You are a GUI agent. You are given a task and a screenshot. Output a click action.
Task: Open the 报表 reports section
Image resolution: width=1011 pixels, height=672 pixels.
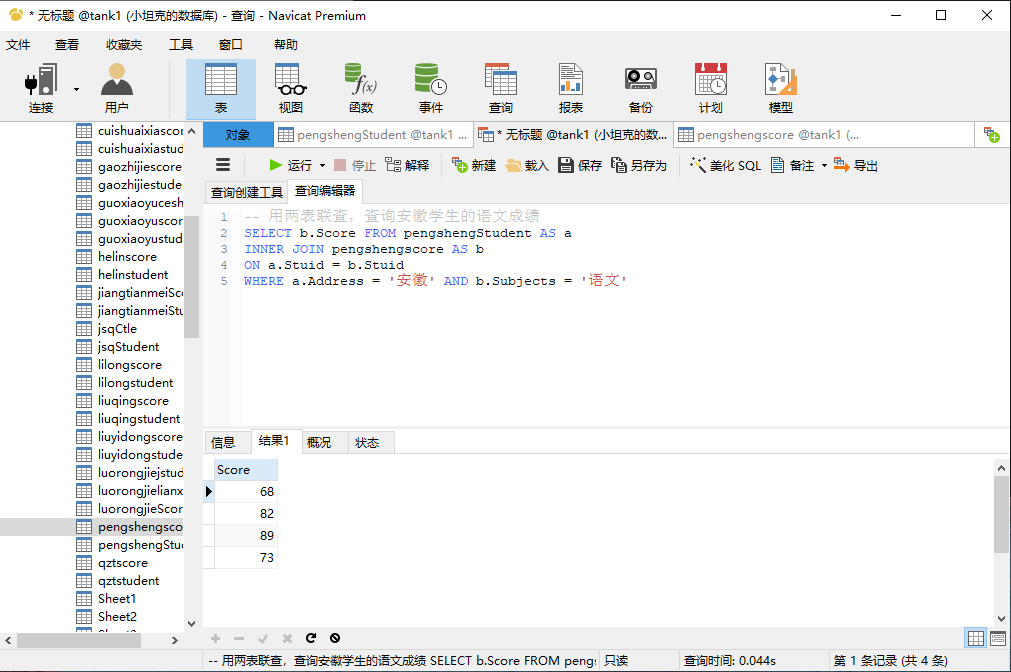click(571, 89)
